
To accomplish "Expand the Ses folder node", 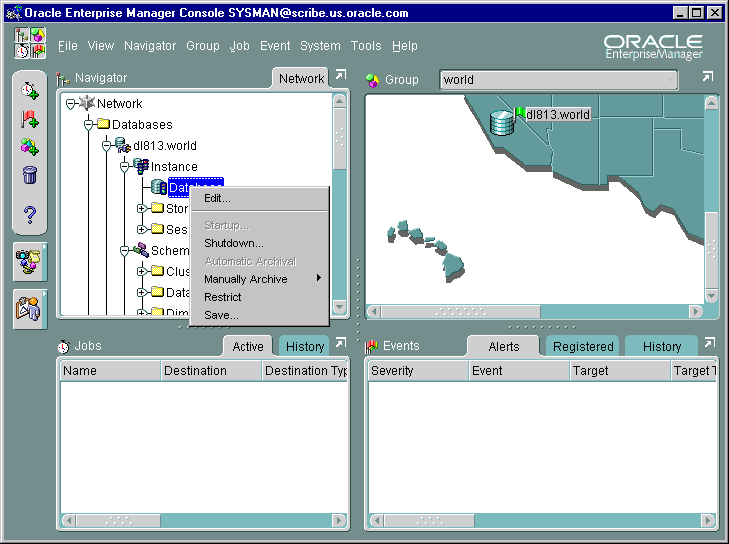I will pos(141,229).
